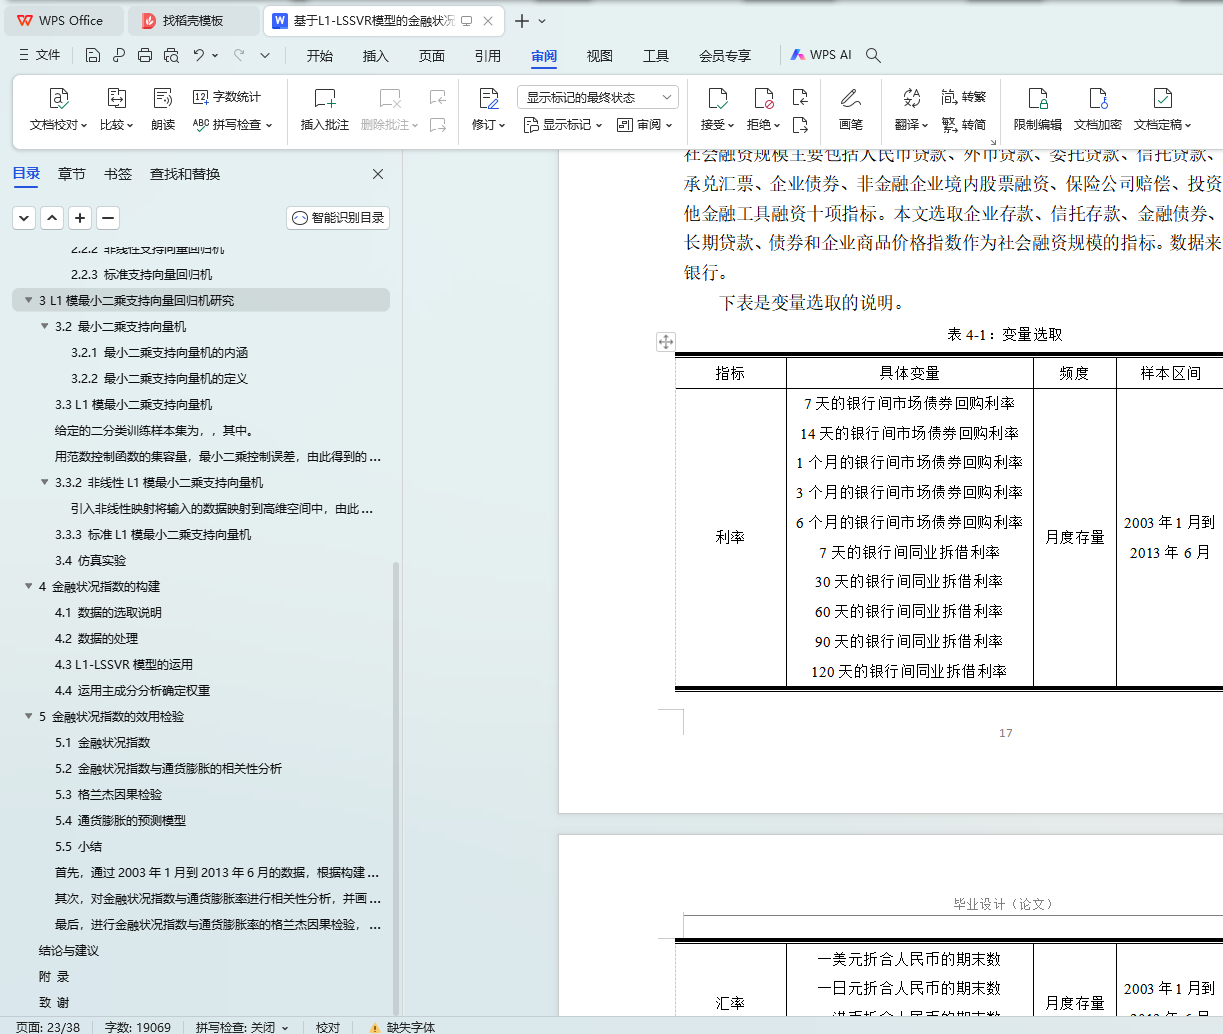1223x1034 pixels.
Task: Add new document tab plus button
Action: (x=522, y=21)
